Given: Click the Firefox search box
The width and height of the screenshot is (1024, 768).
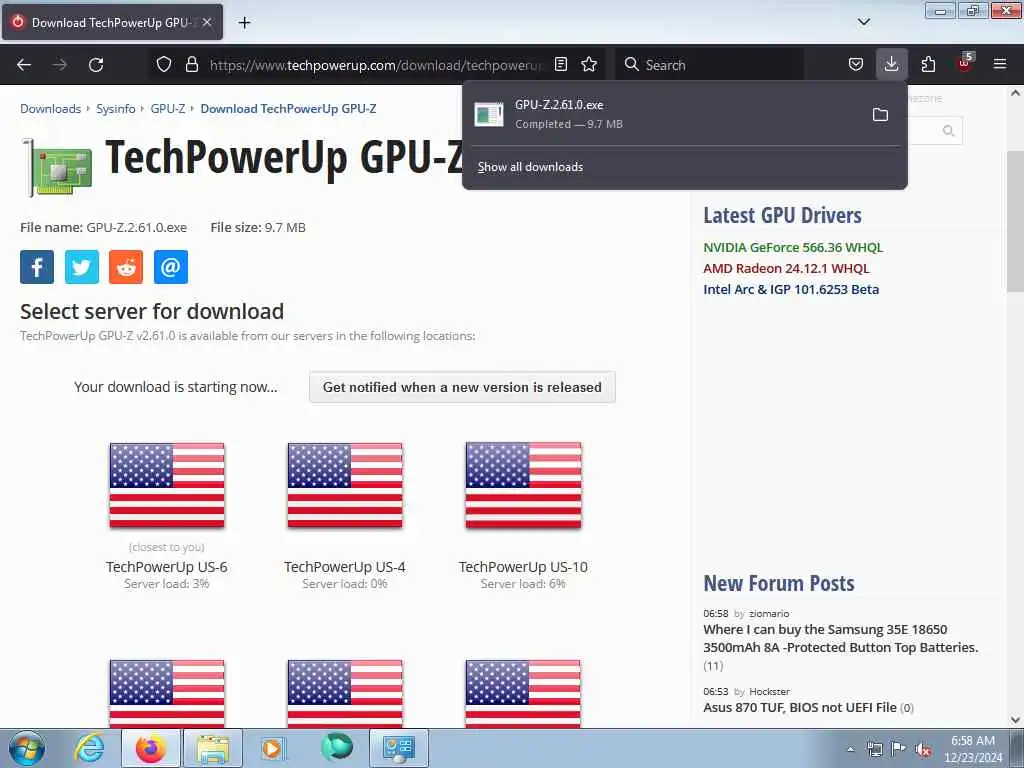Looking at the screenshot, I should pyautogui.click(x=709, y=65).
